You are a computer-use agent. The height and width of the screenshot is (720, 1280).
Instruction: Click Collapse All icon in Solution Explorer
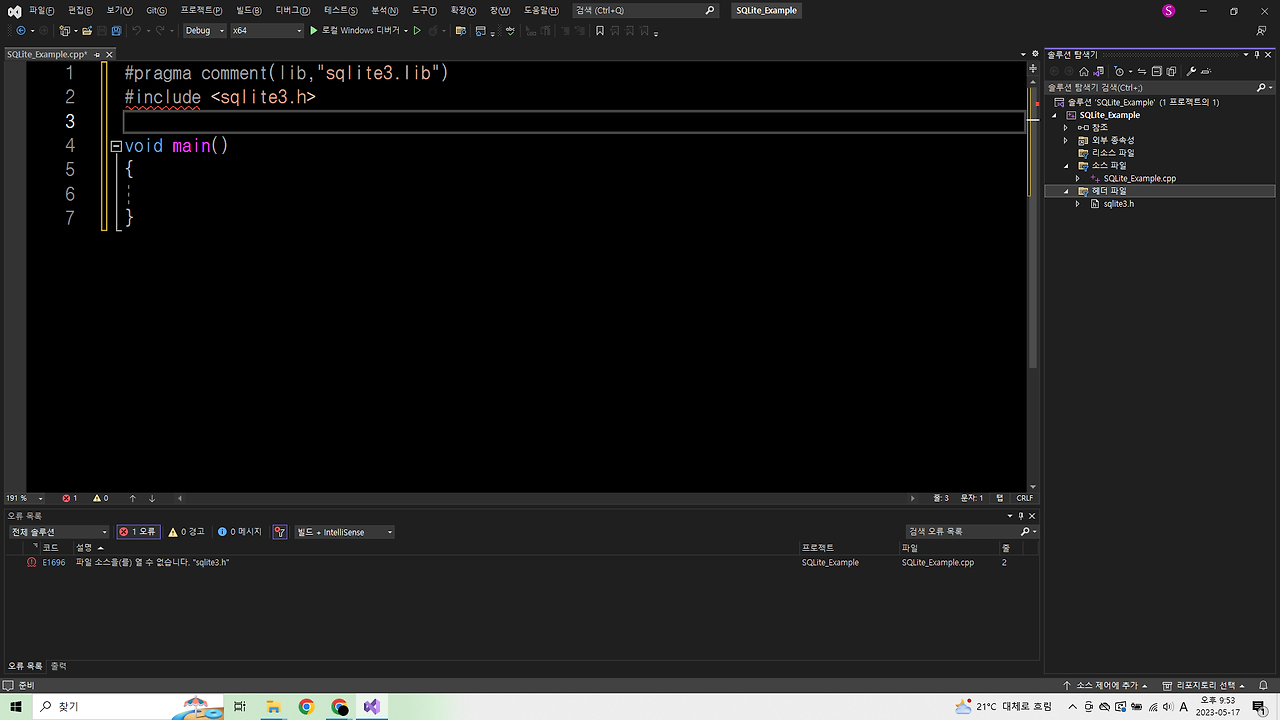tap(1157, 71)
